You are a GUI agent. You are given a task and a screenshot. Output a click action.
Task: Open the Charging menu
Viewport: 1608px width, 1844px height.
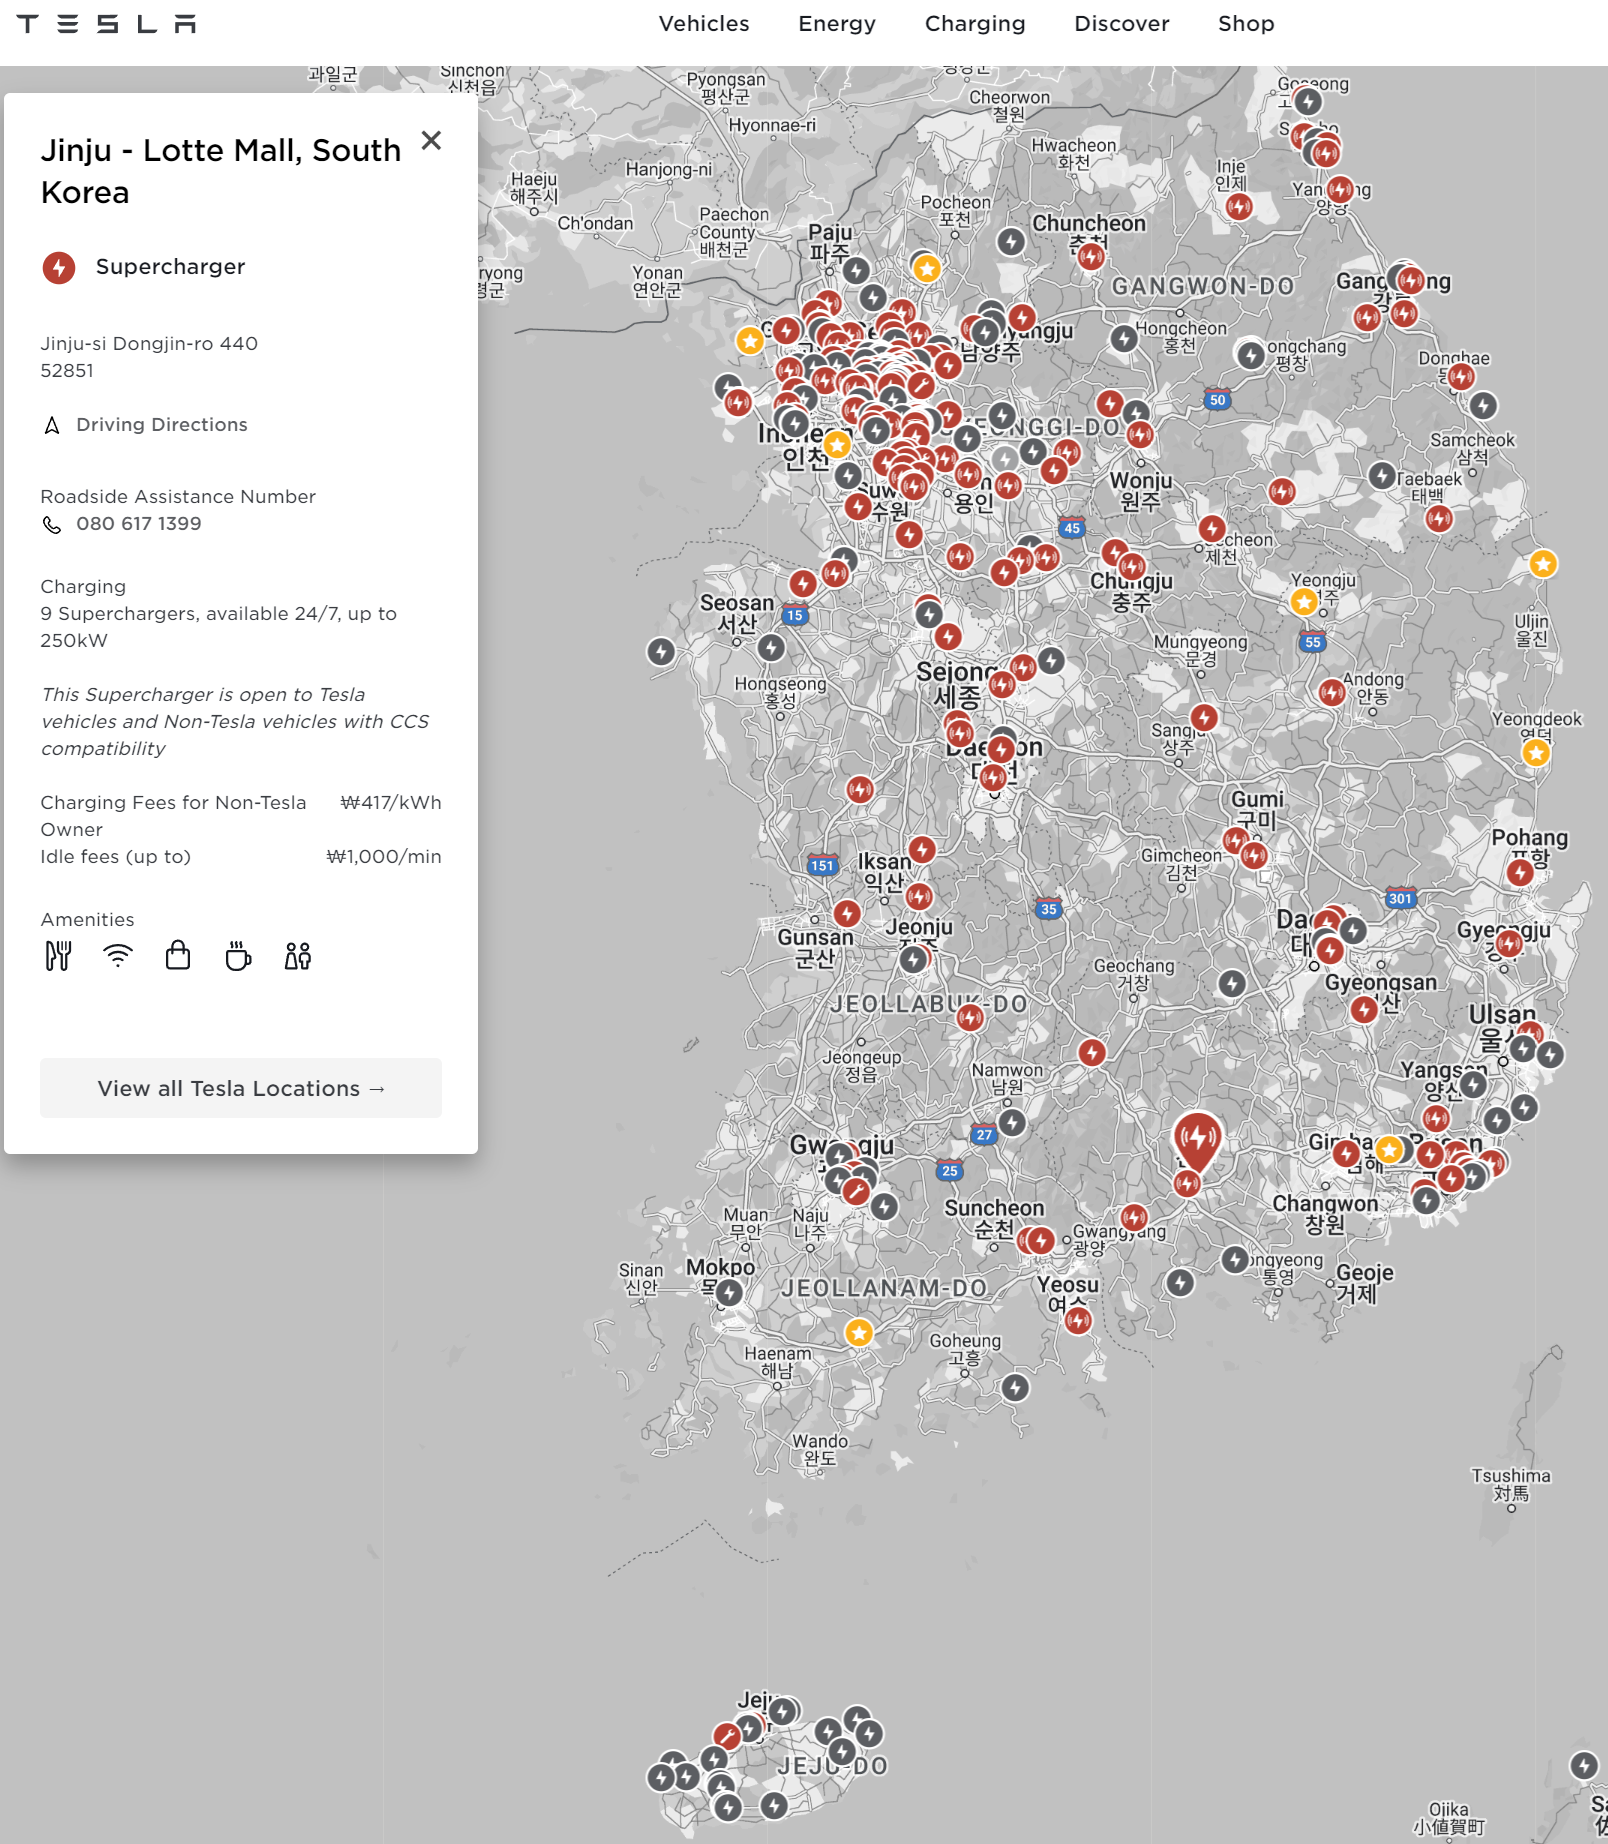(x=975, y=24)
